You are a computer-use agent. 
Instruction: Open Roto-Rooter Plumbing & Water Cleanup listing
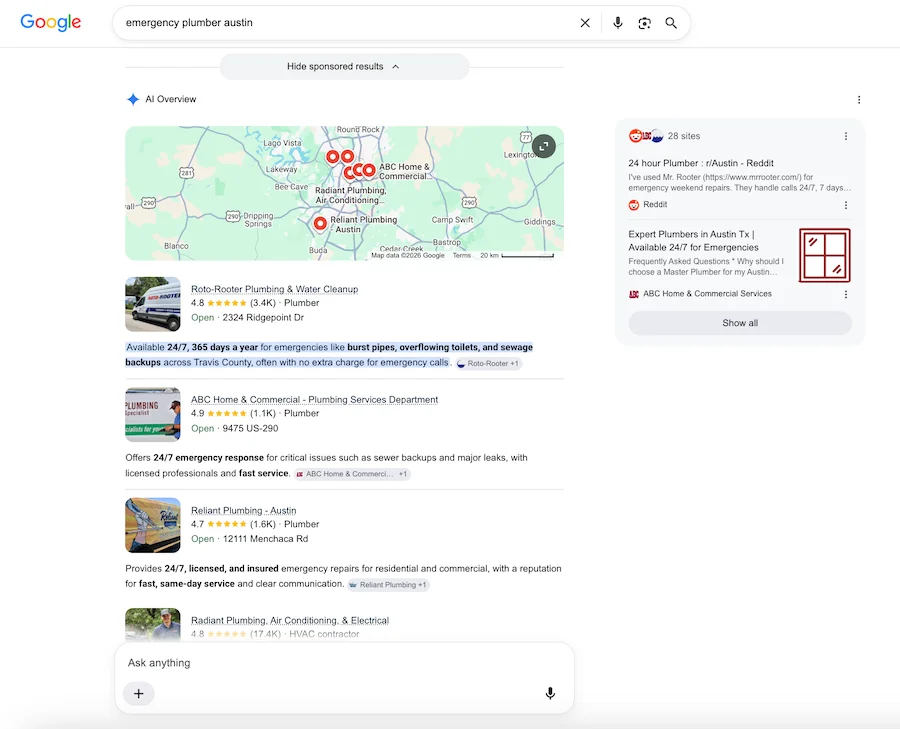[x=274, y=289]
